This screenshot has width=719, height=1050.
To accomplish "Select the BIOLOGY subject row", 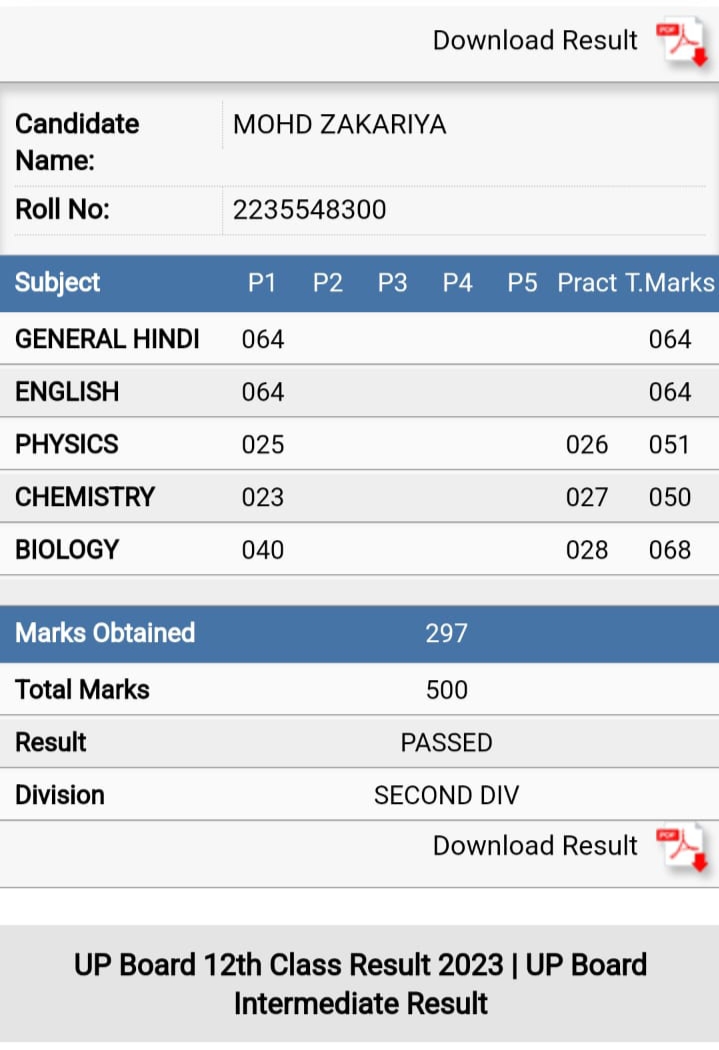I will point(360,549).
